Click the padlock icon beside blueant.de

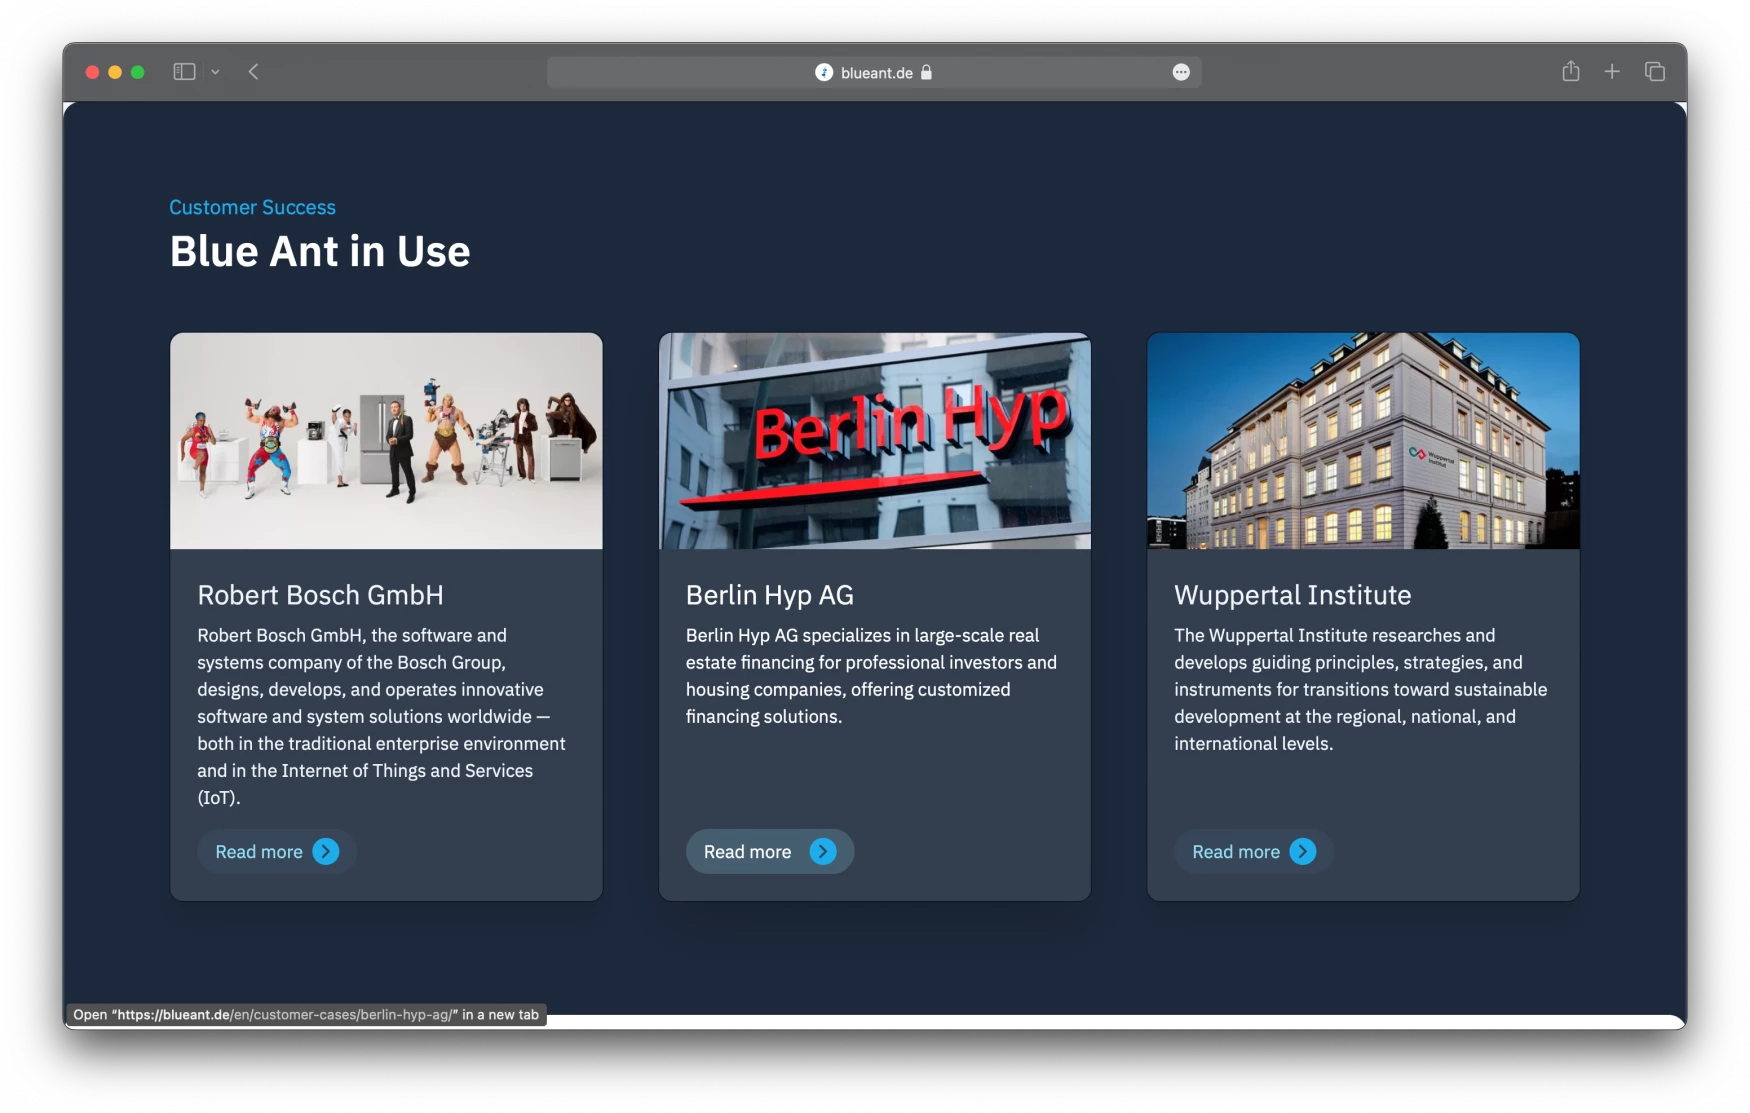click(926, 72)
